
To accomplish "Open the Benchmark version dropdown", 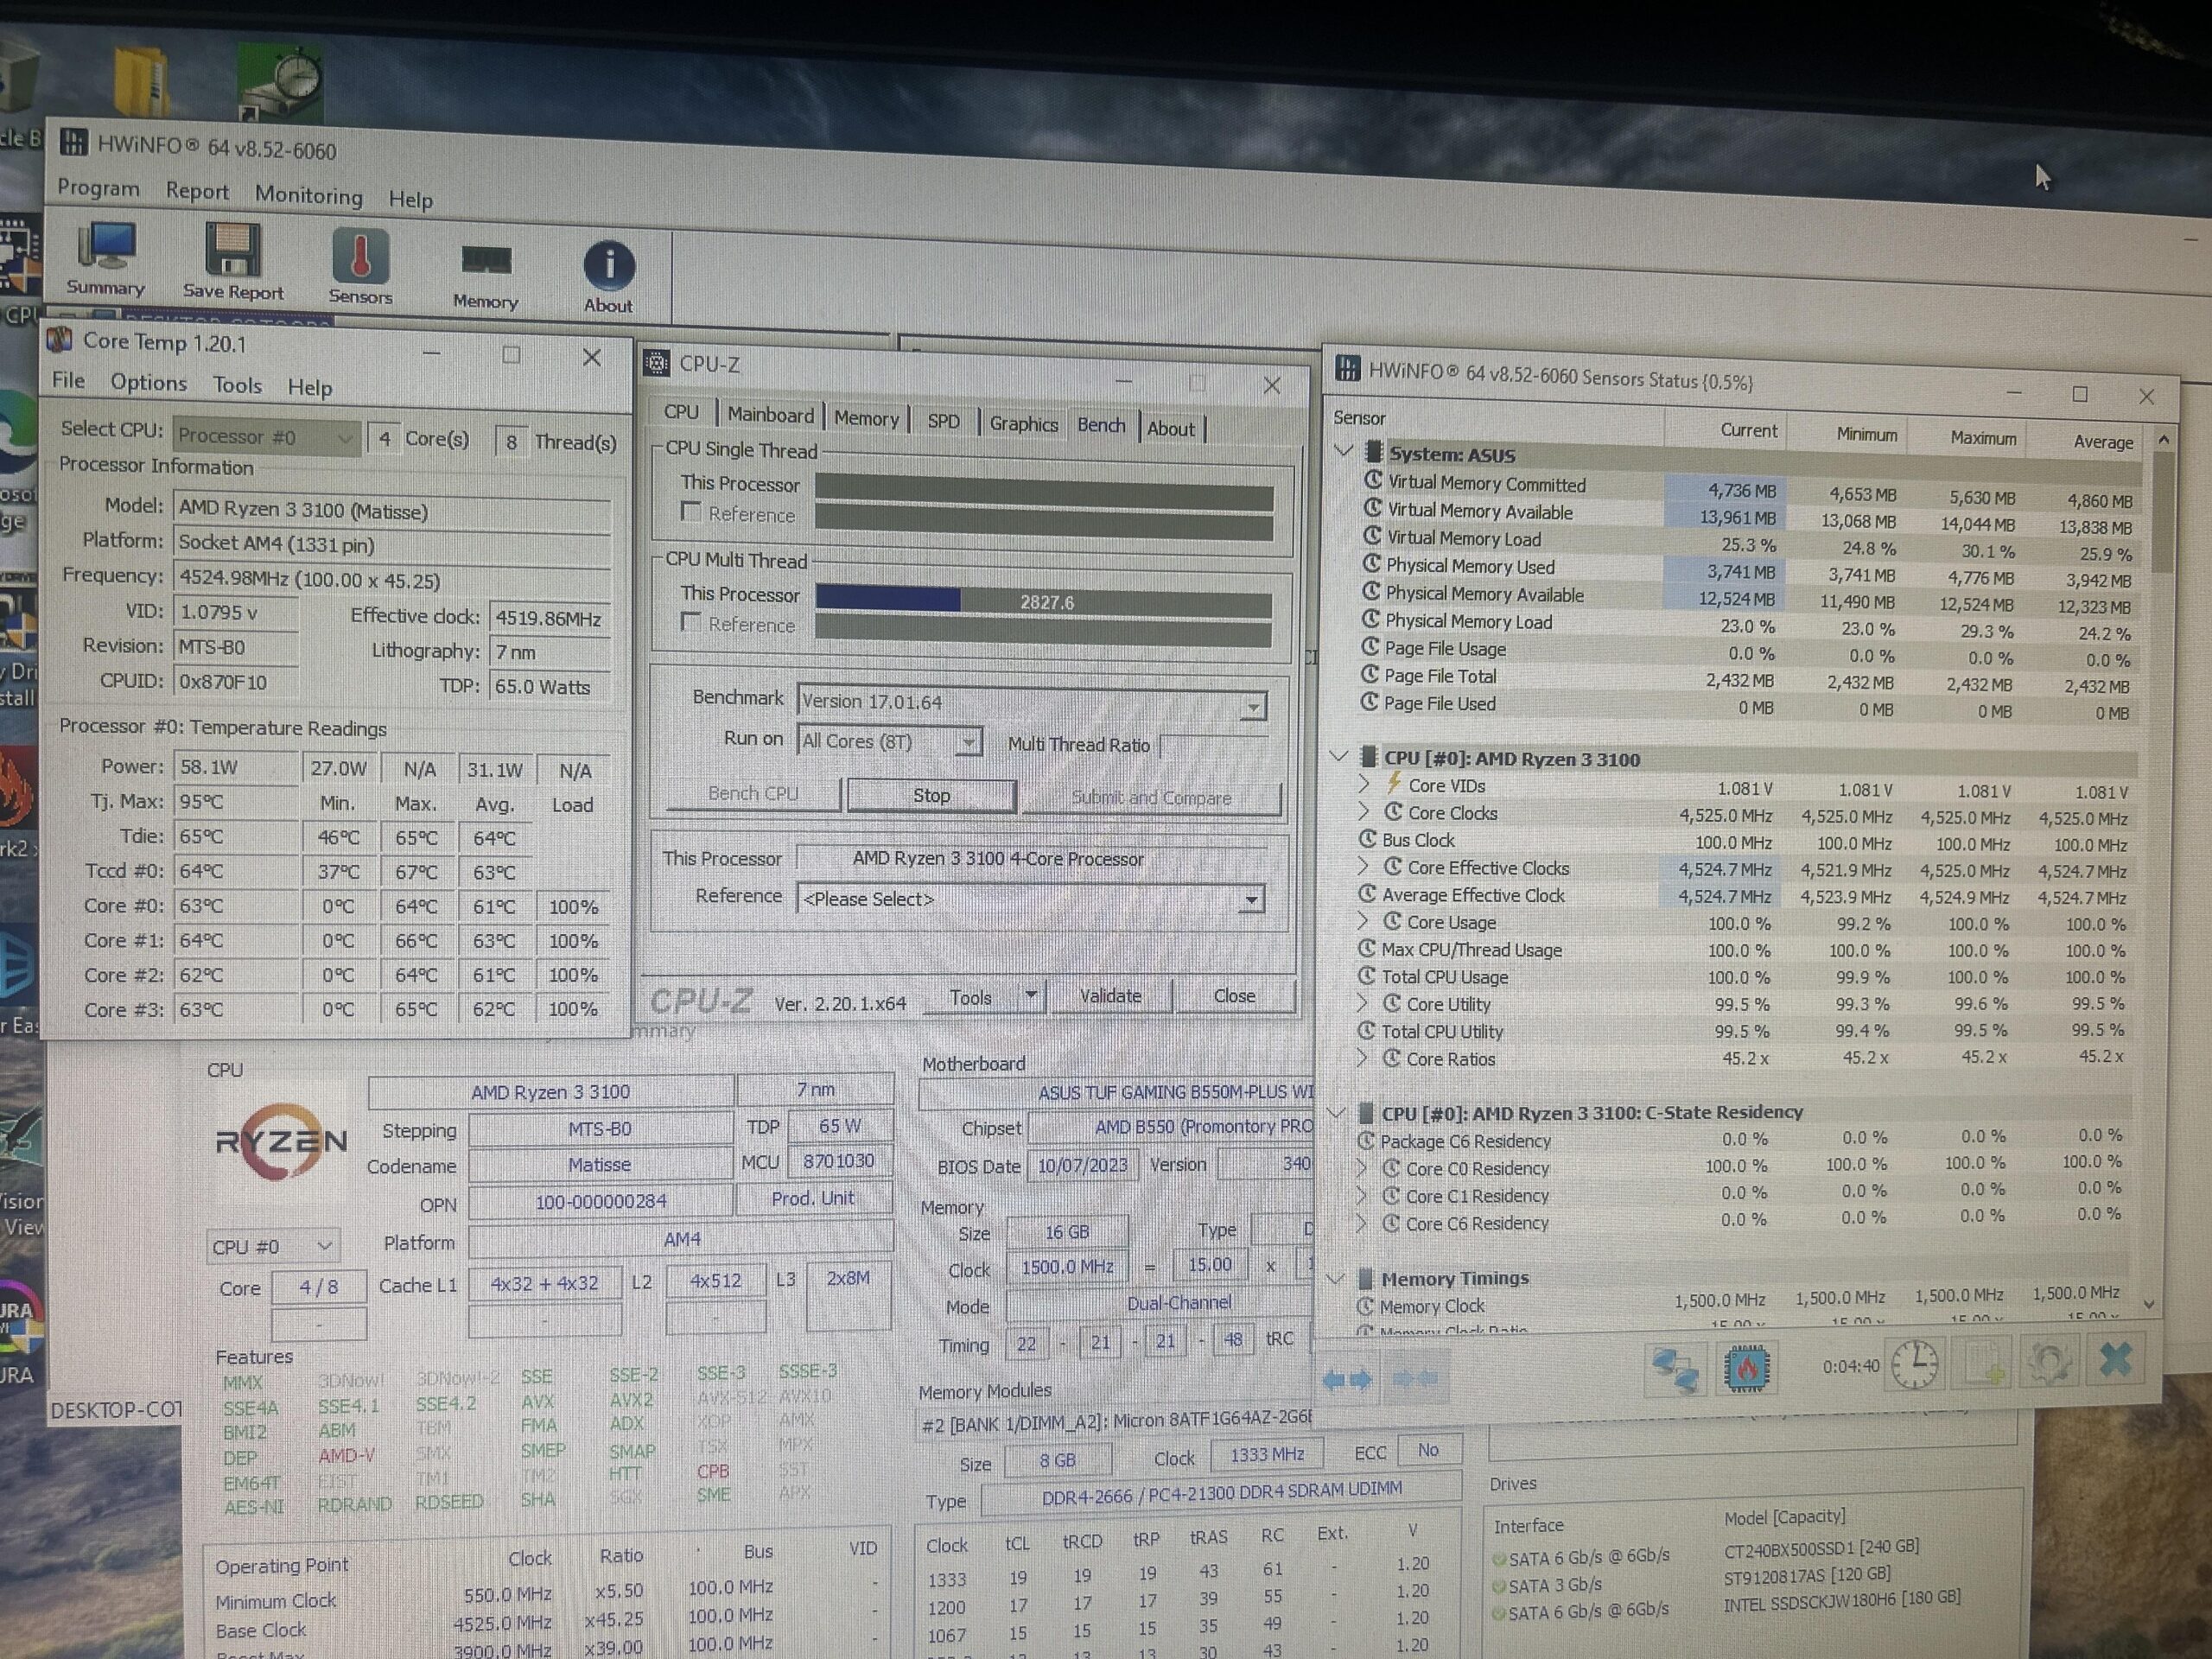I will (1252, 707).
